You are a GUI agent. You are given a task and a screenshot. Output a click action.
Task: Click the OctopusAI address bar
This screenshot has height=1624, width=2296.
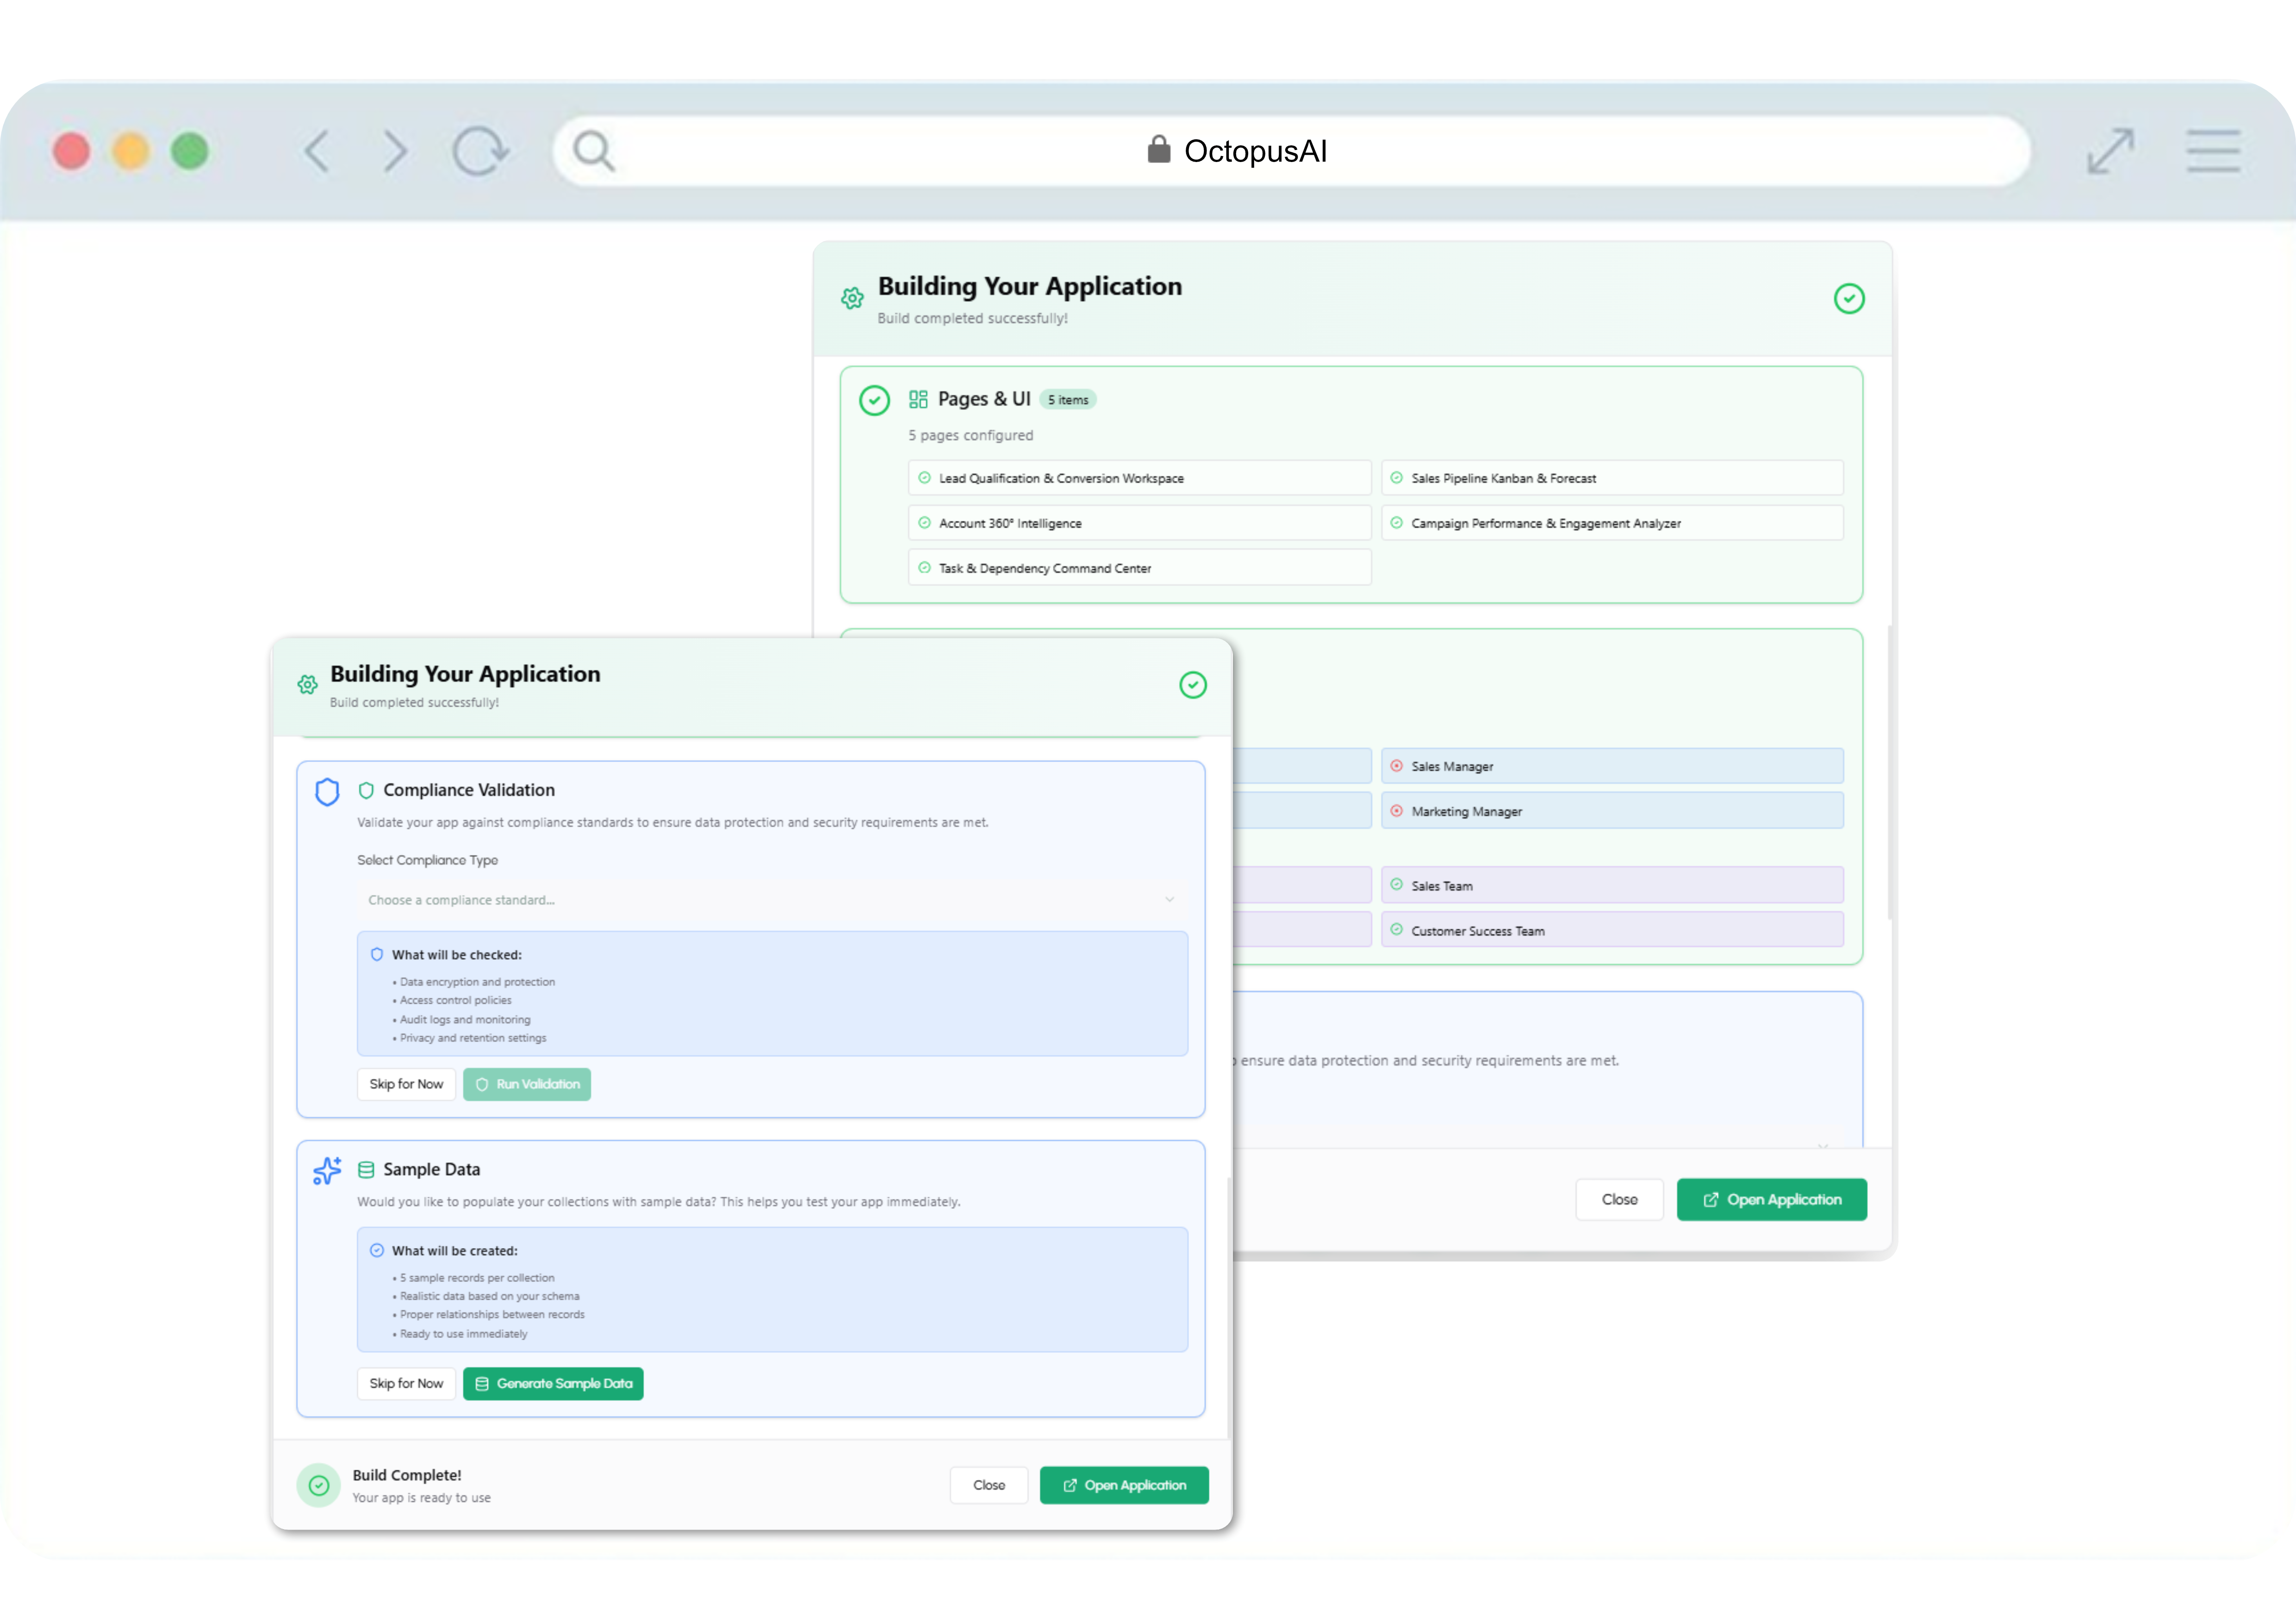(1254, 151)
